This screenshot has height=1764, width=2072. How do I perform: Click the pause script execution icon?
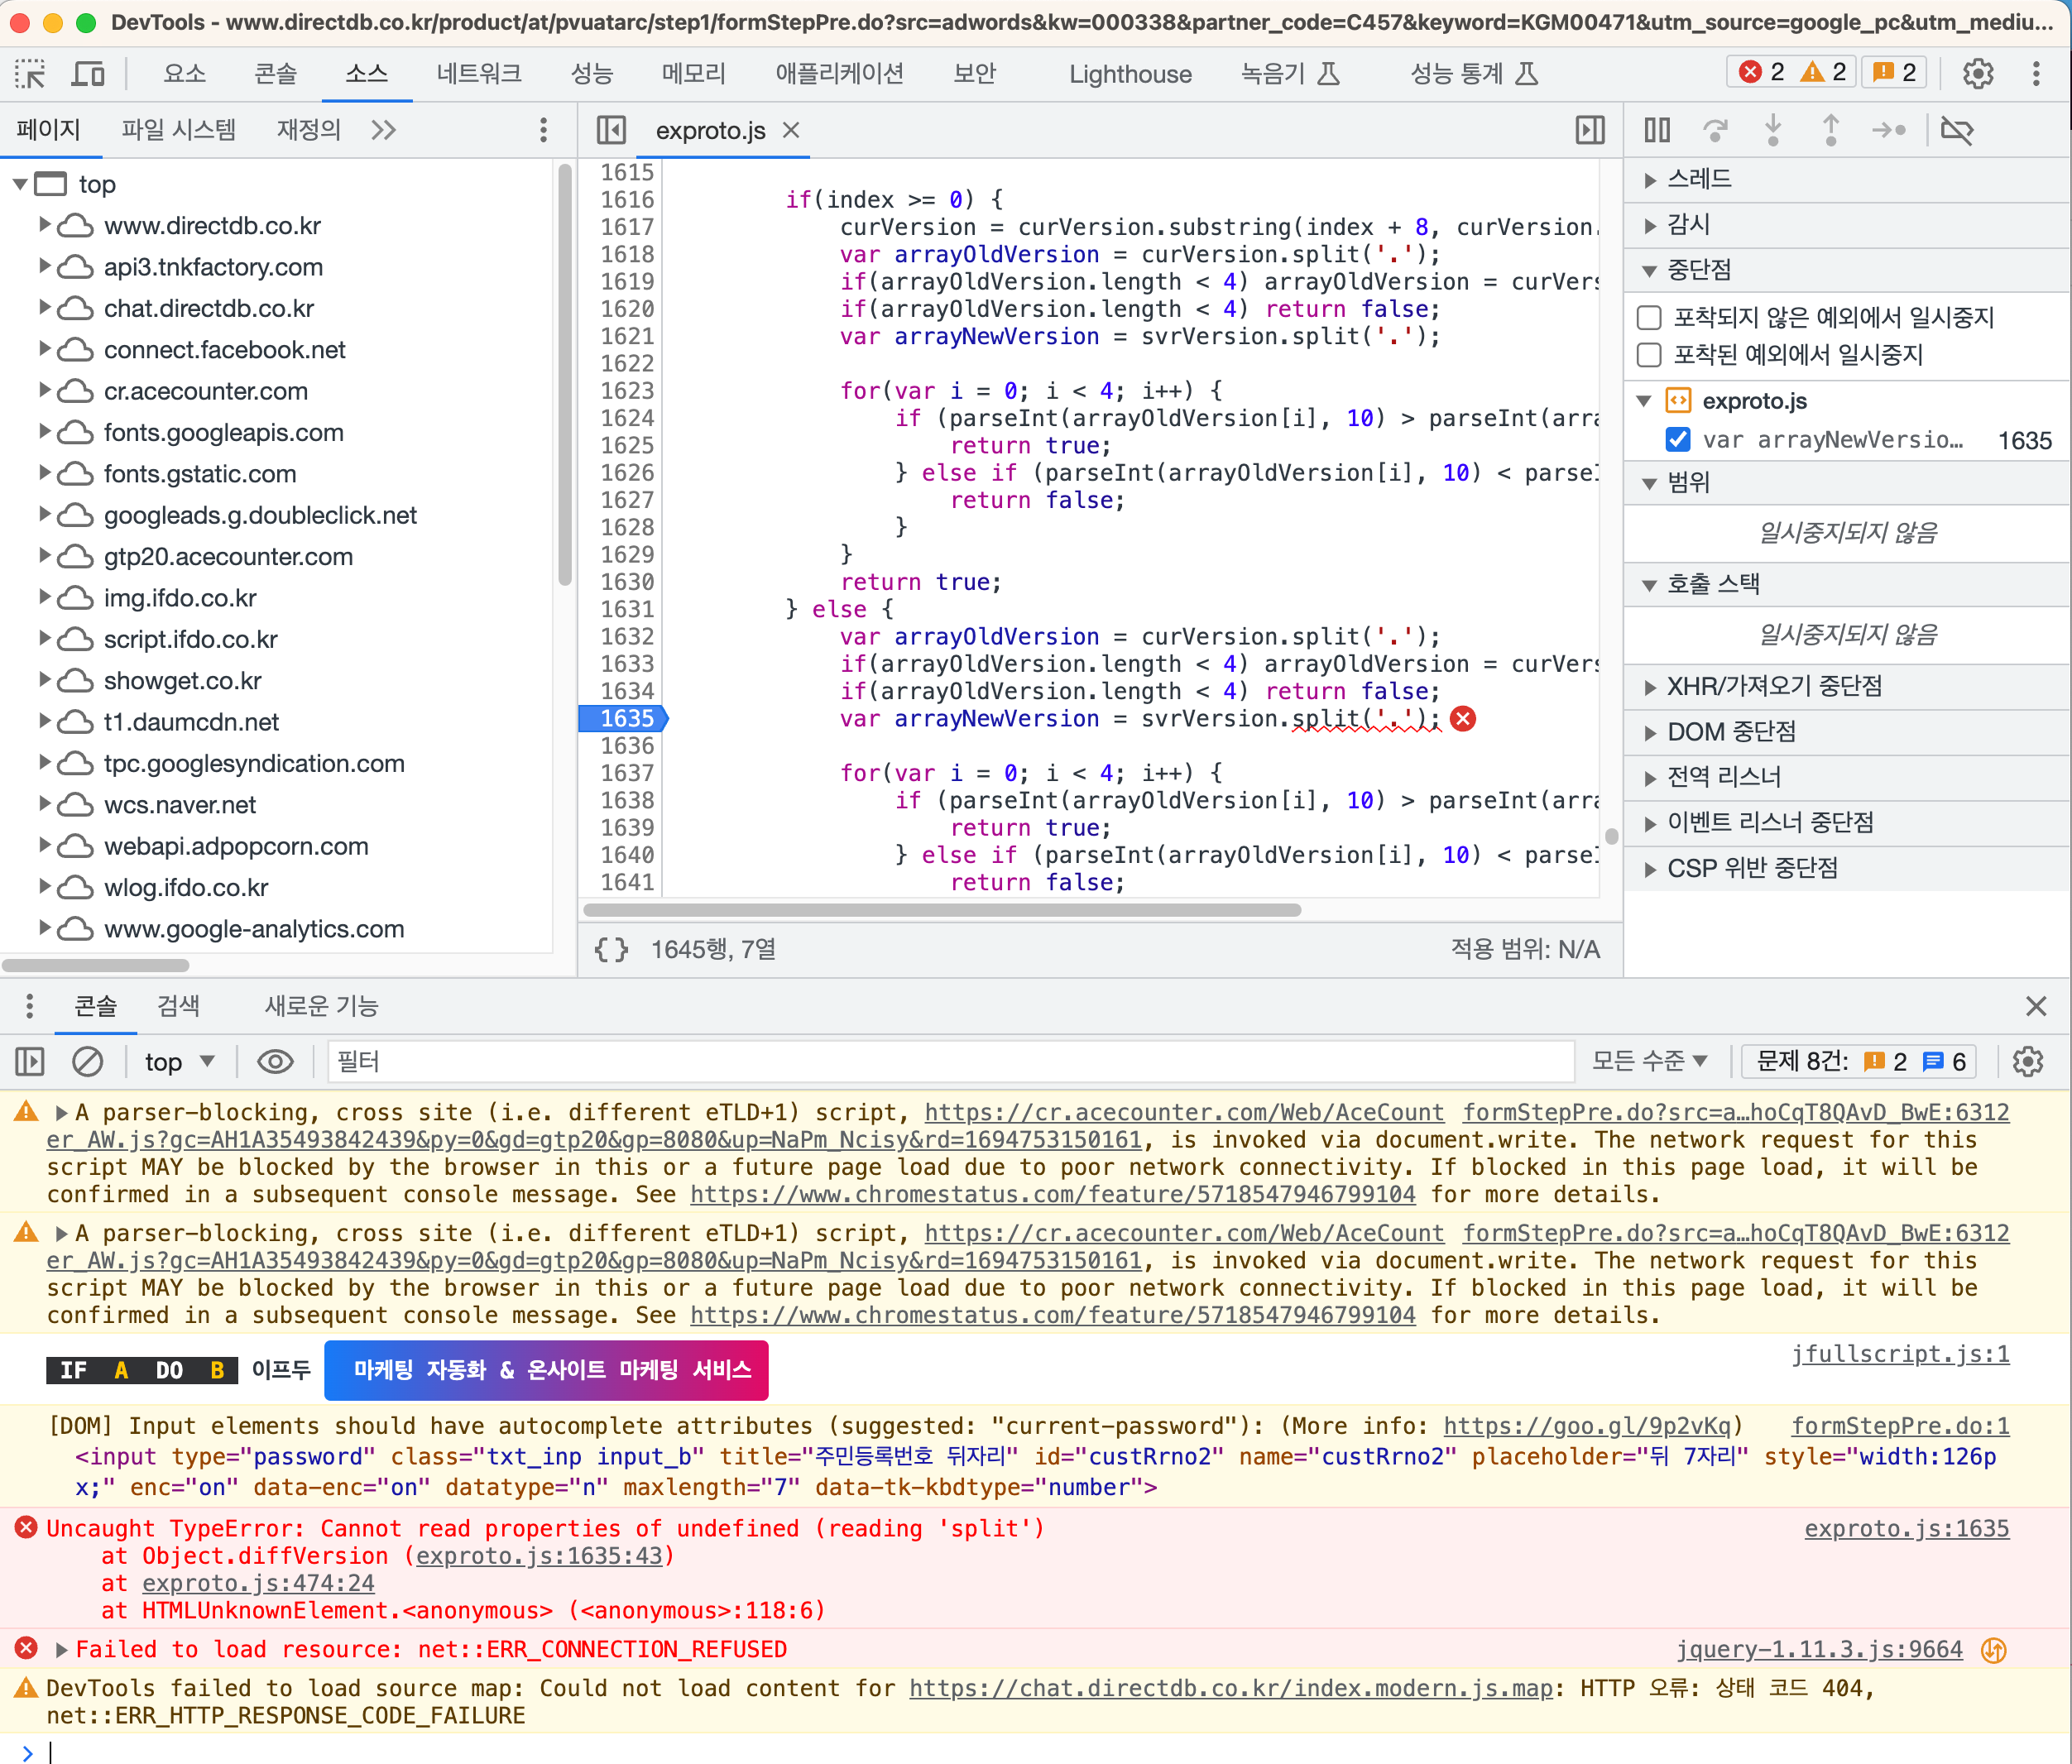(x=1656, y=130)
